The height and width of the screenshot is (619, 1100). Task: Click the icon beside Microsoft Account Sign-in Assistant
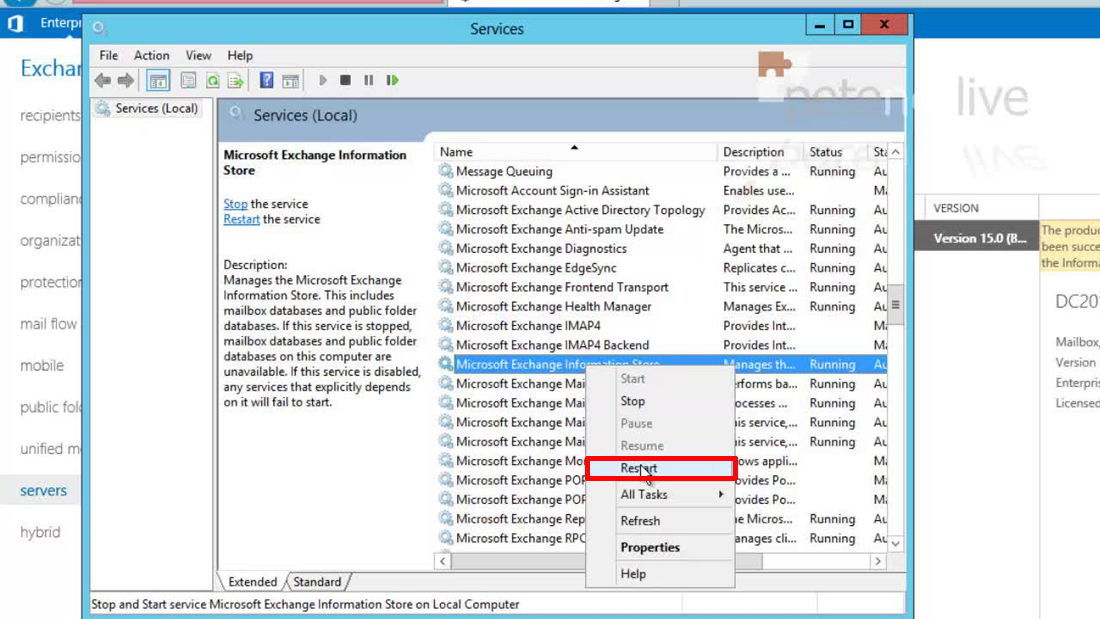tap(445, 190)
